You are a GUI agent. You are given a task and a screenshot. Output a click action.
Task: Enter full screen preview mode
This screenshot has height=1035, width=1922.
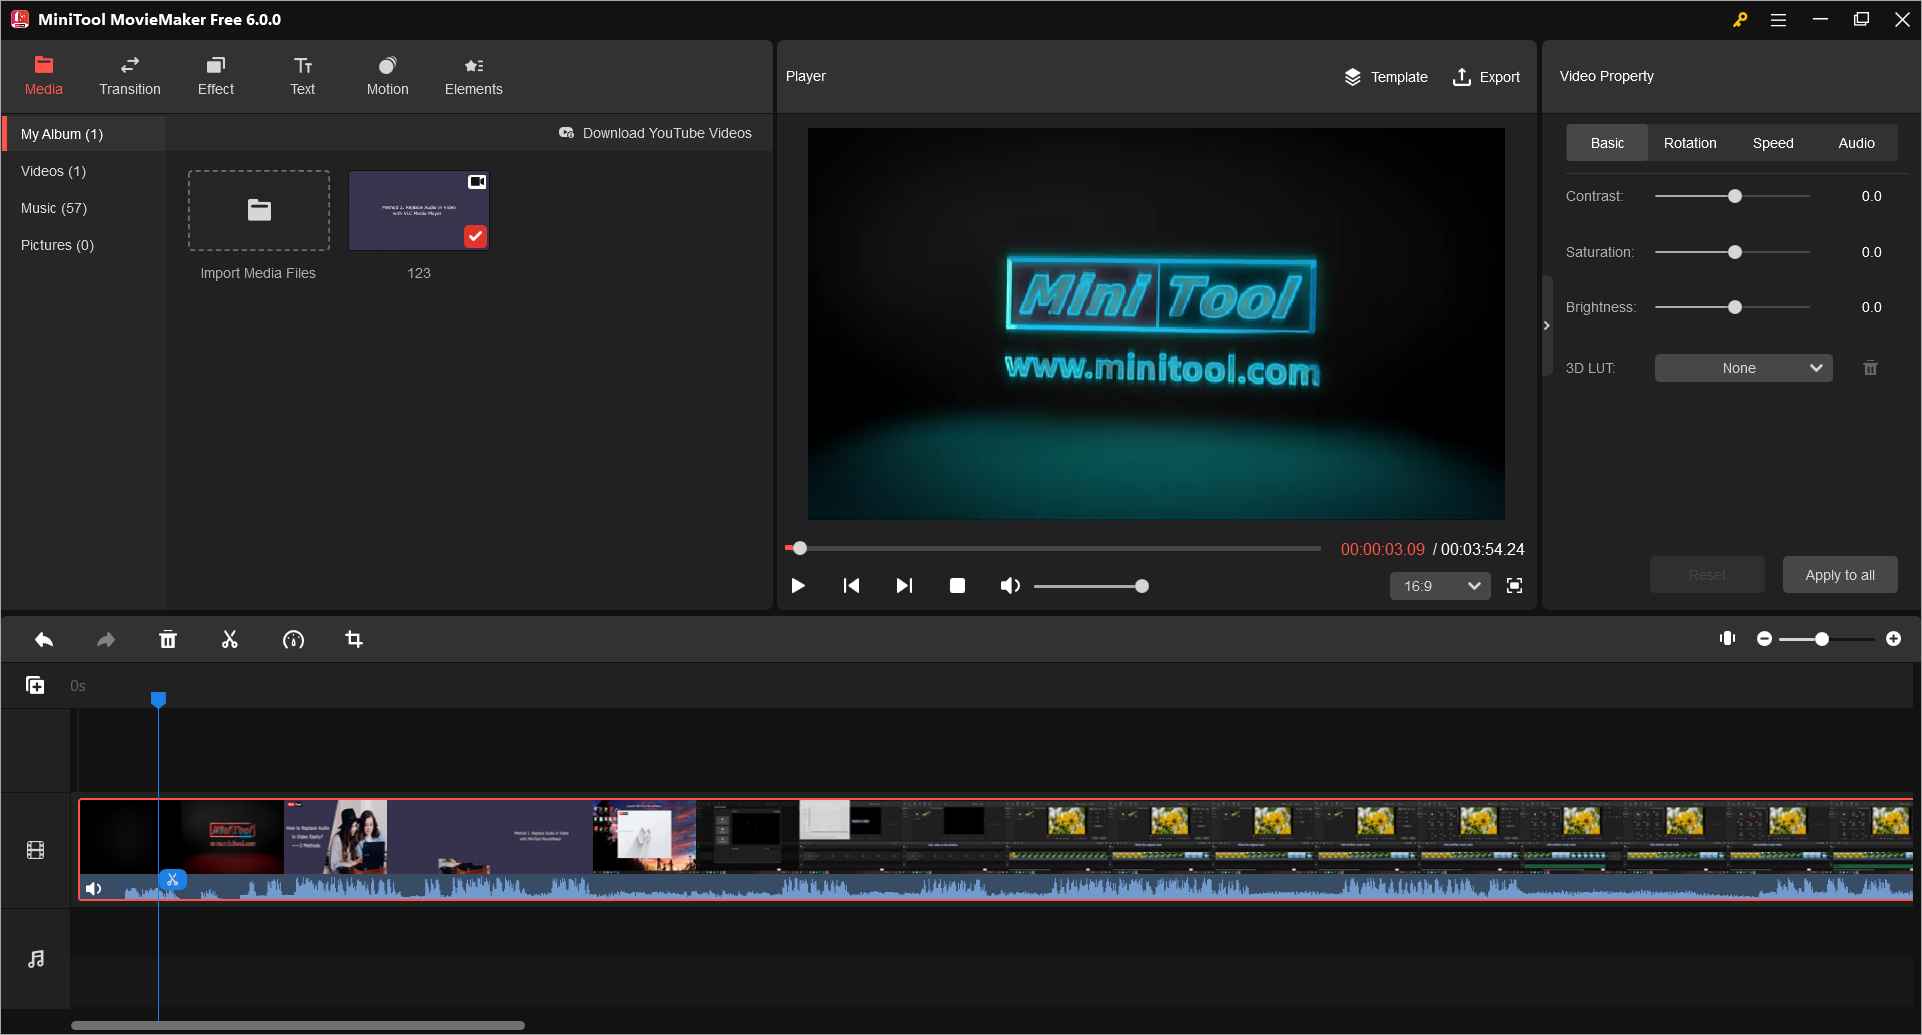pos(1515,586)
